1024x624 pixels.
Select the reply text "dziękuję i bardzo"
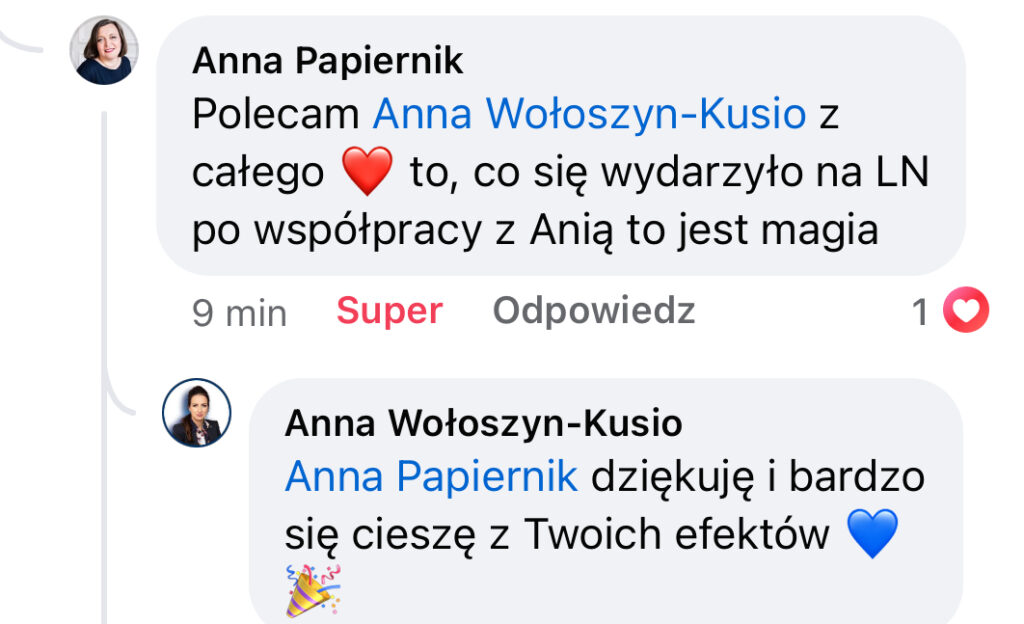point(758,478)
